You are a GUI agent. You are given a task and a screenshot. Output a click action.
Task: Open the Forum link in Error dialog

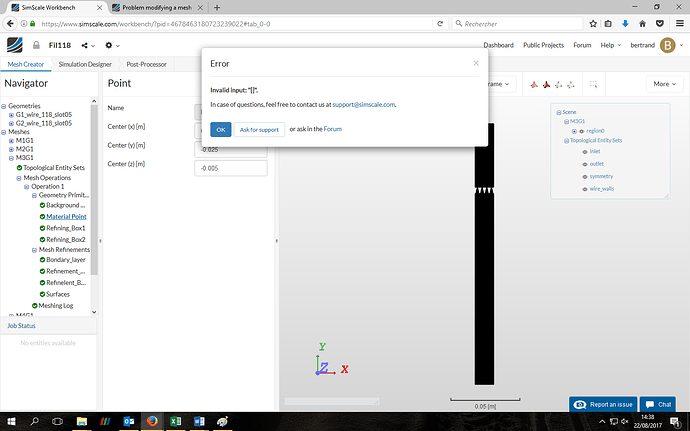coord(333,129)
